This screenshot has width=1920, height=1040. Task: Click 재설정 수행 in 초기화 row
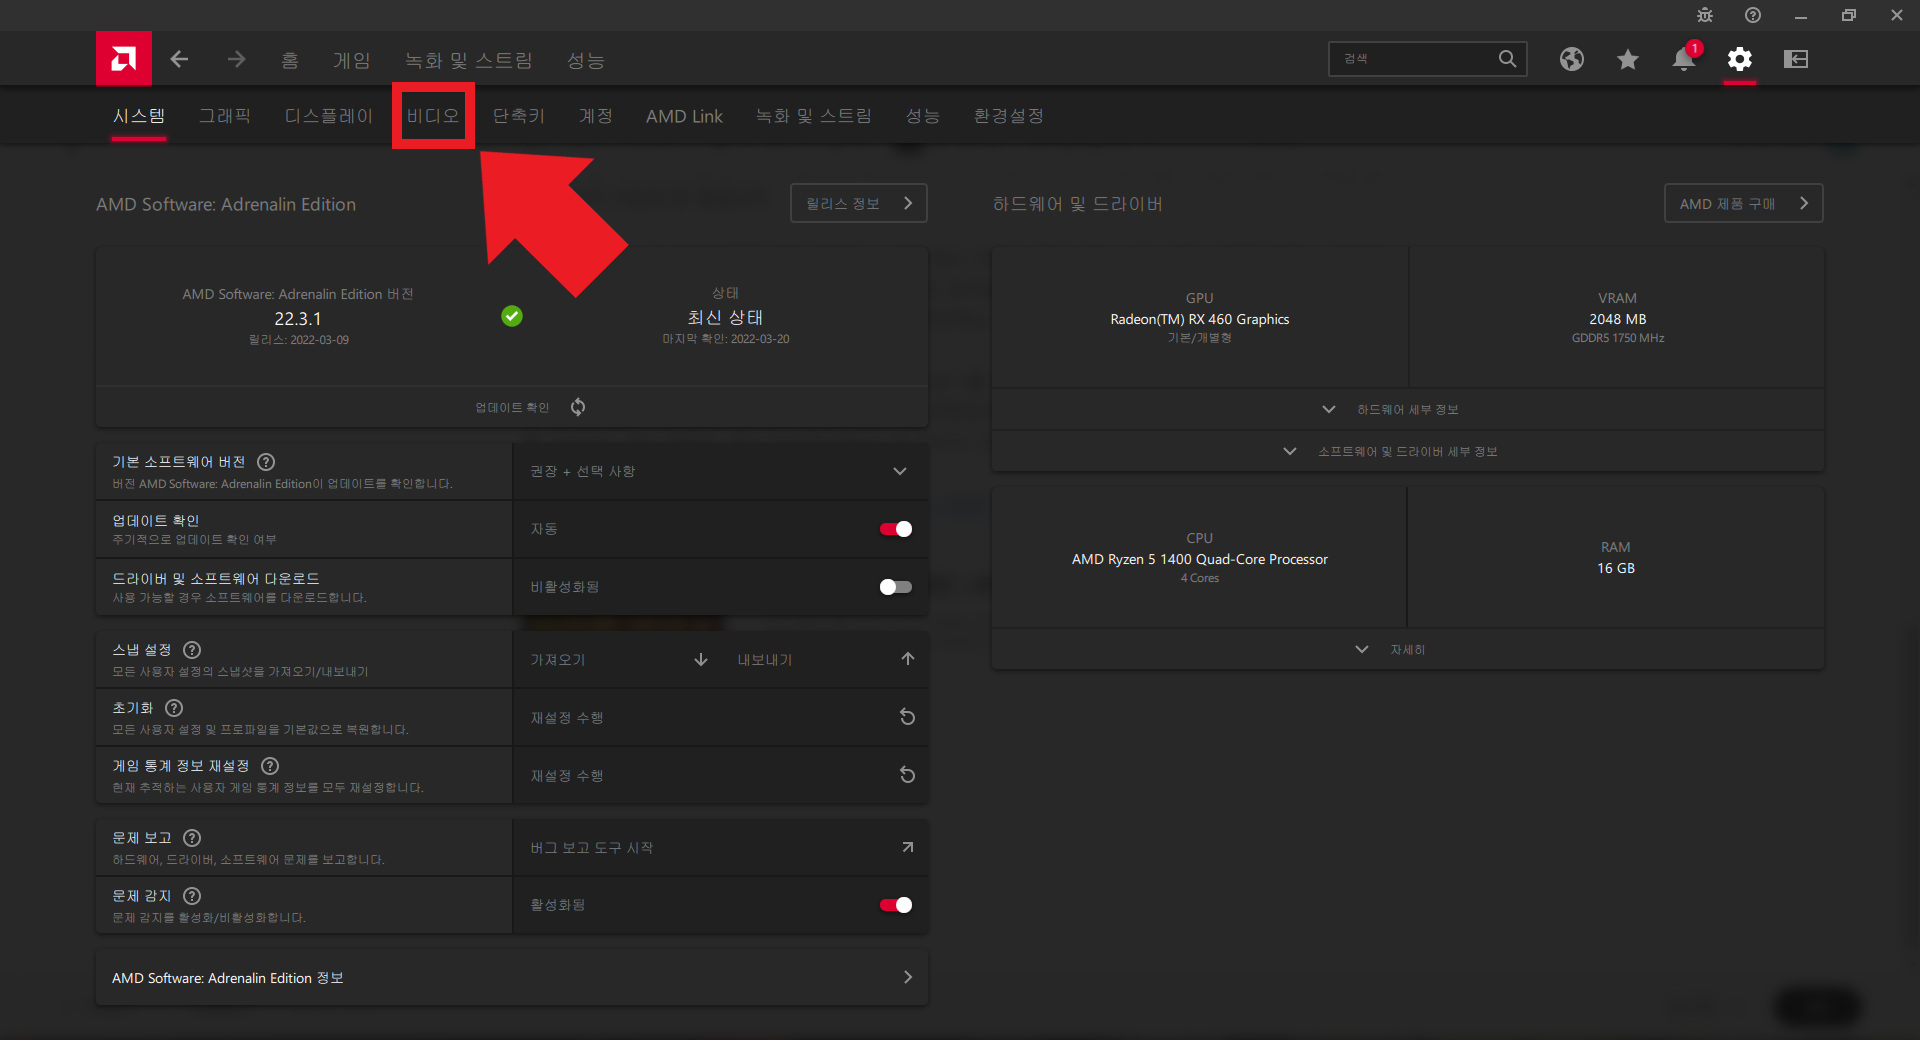pyautogui.click(x=567, y=718)
